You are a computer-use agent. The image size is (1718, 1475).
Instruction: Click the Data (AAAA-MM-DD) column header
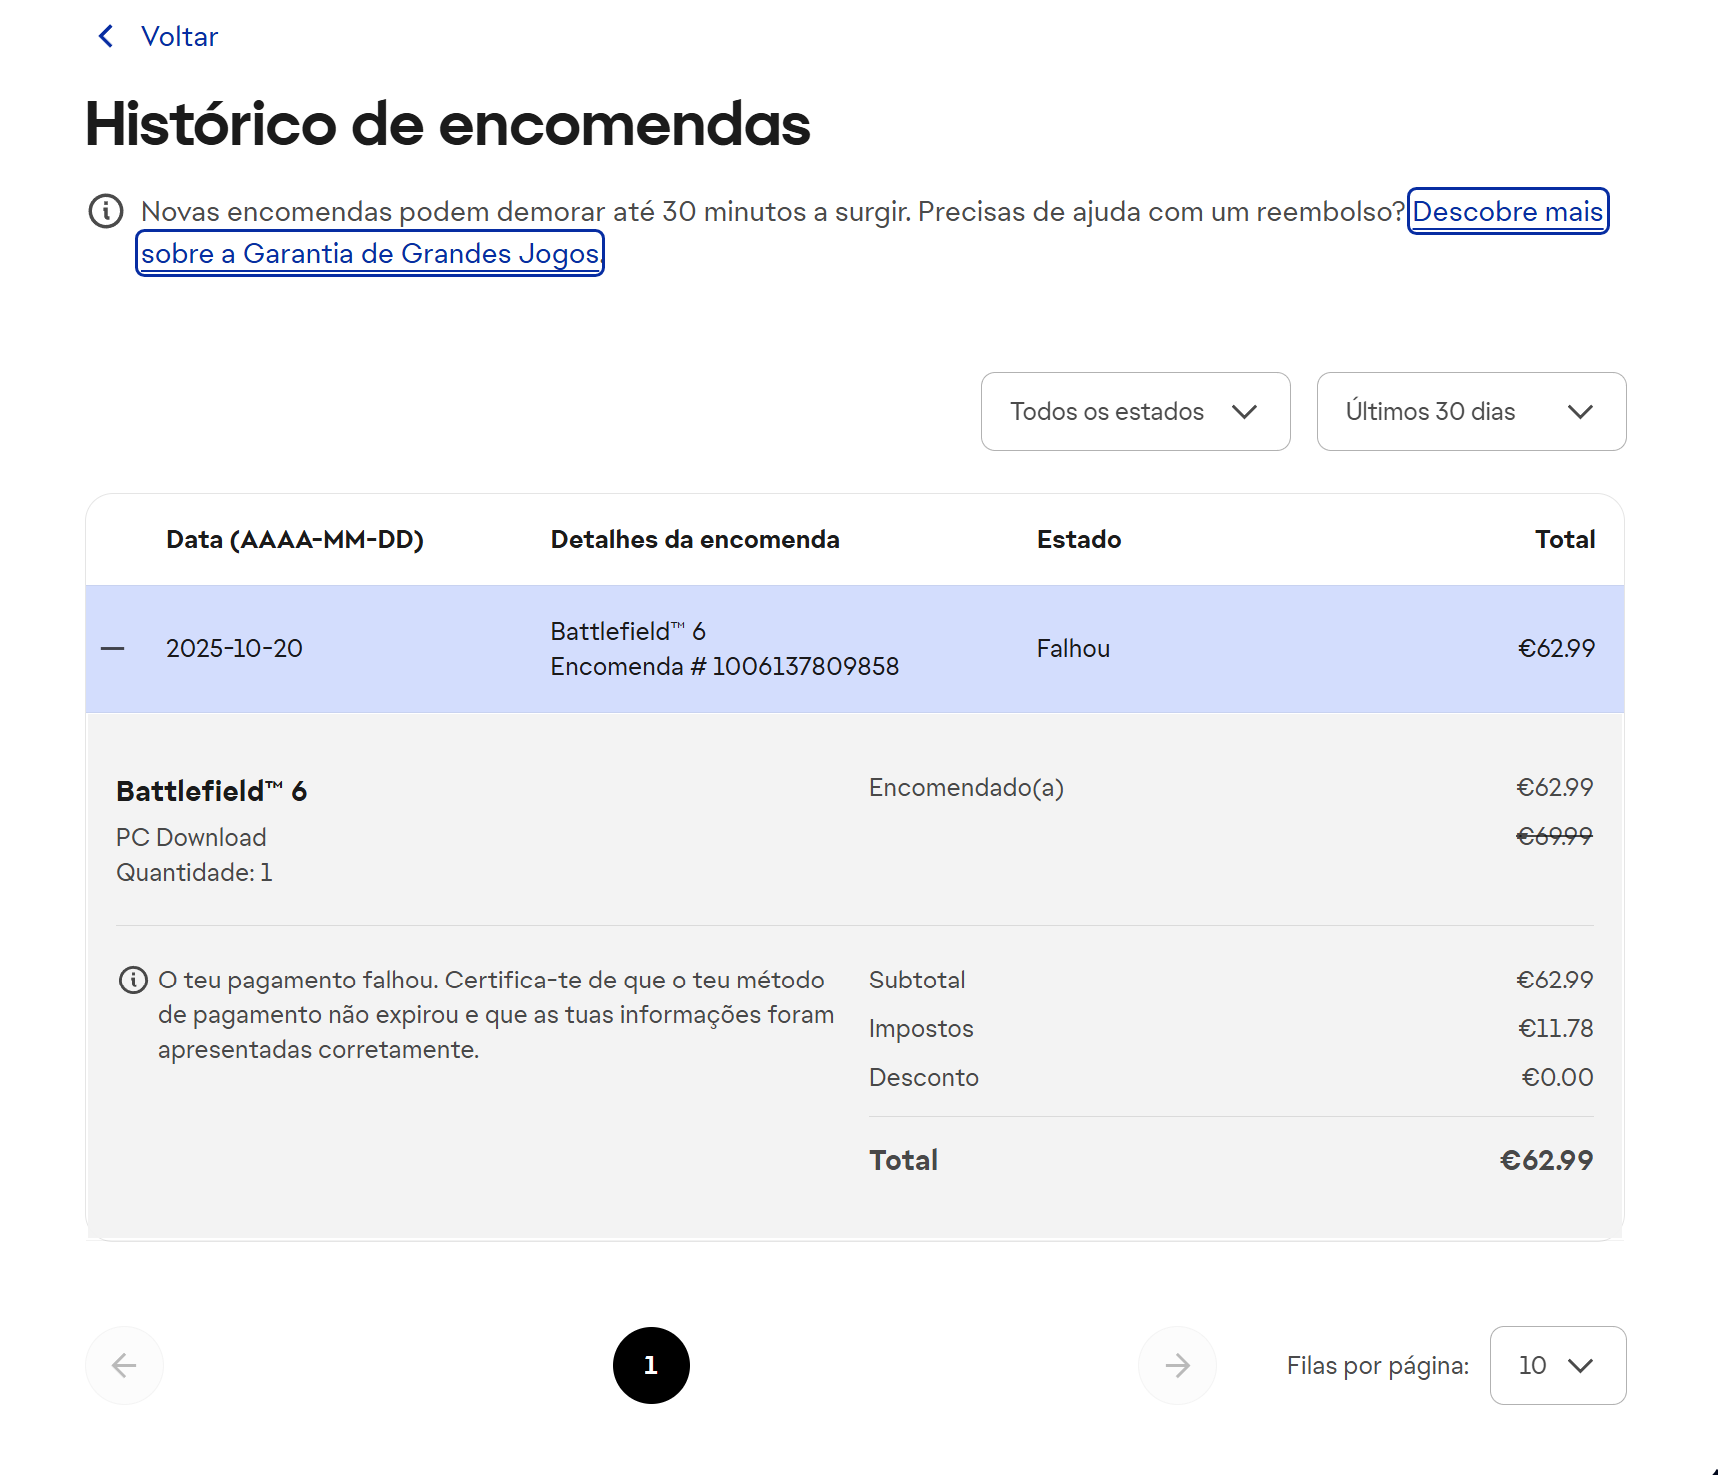coord(295,540)
